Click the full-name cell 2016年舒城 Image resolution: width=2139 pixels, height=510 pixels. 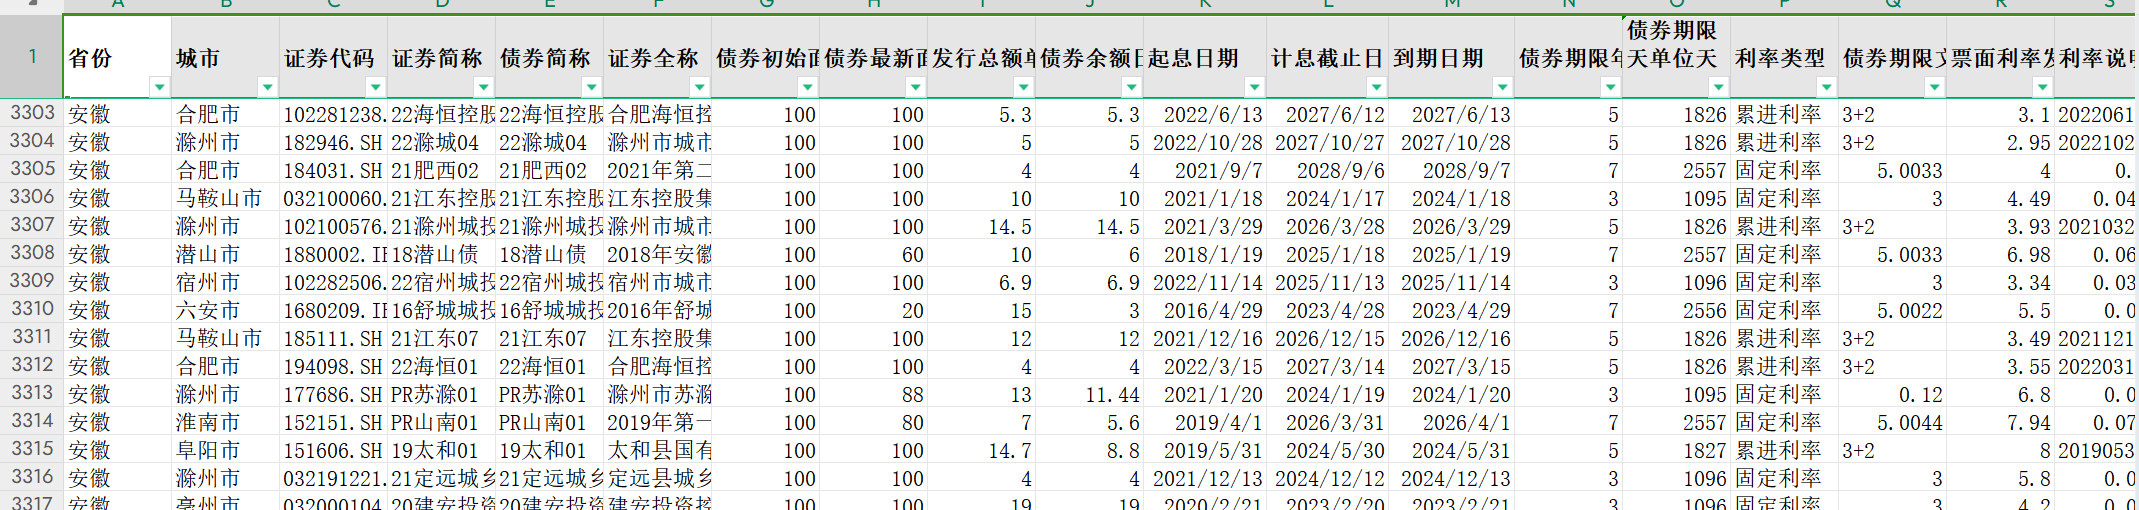(x=658, y=310)
